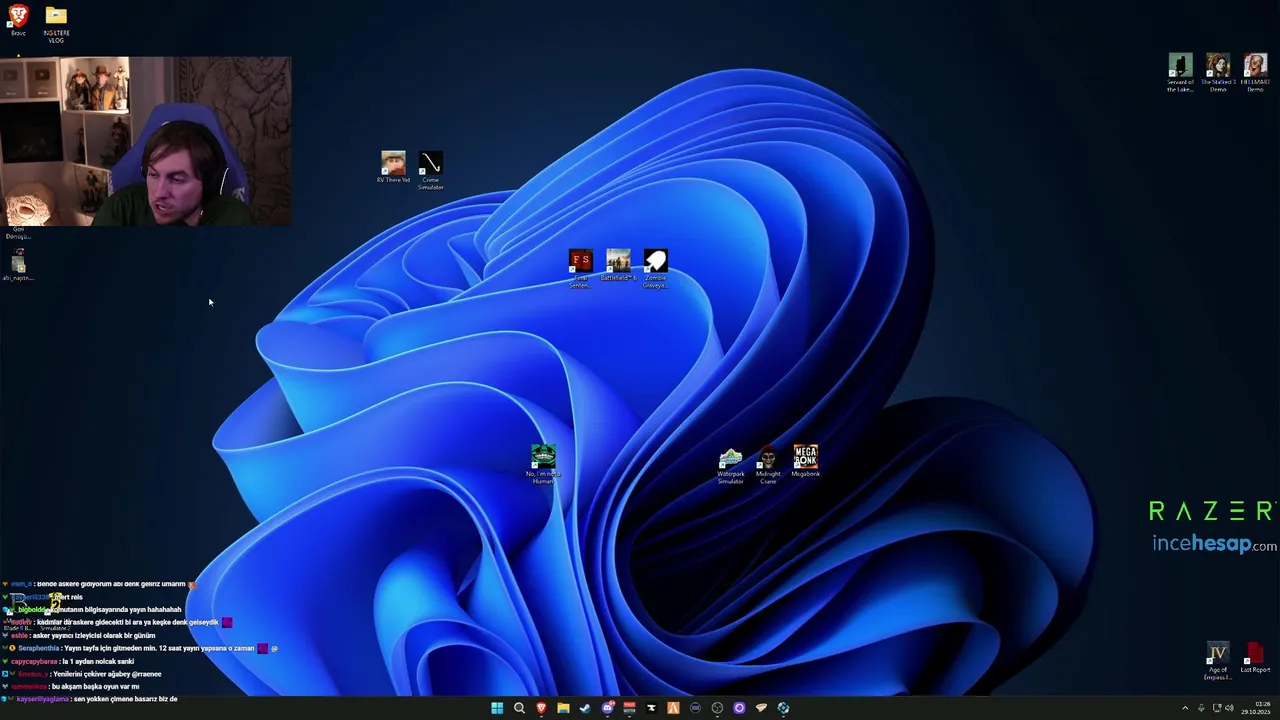The width and height of the screenshot is (1280, 720).
Task: Open Servant of the Lake shortcut
Action: [x=1180, y=73]
